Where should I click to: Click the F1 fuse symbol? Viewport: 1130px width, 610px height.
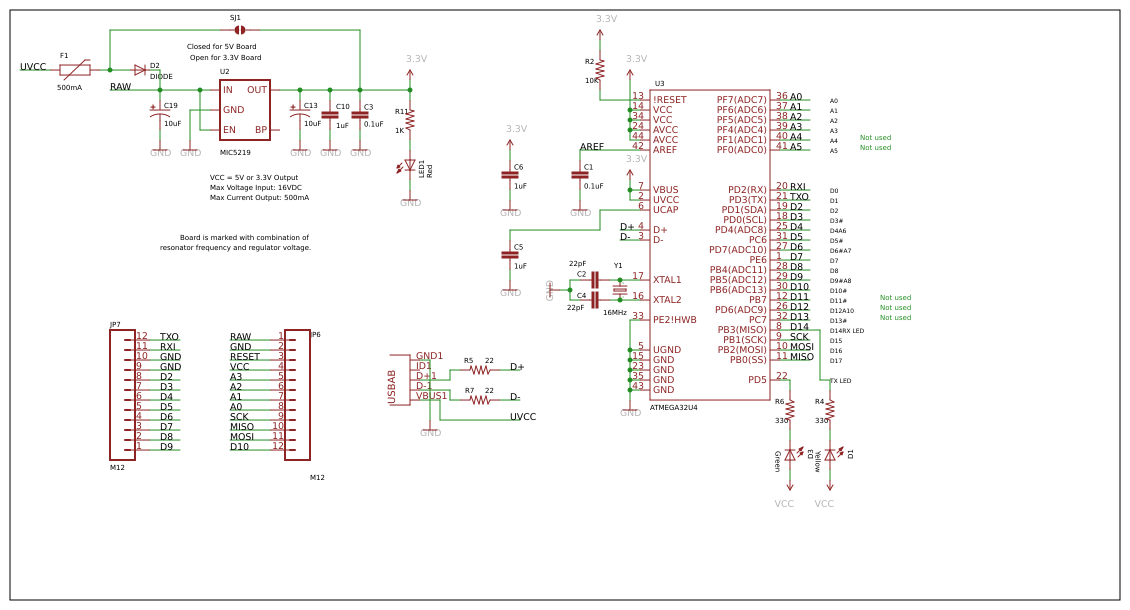(75, 70)
